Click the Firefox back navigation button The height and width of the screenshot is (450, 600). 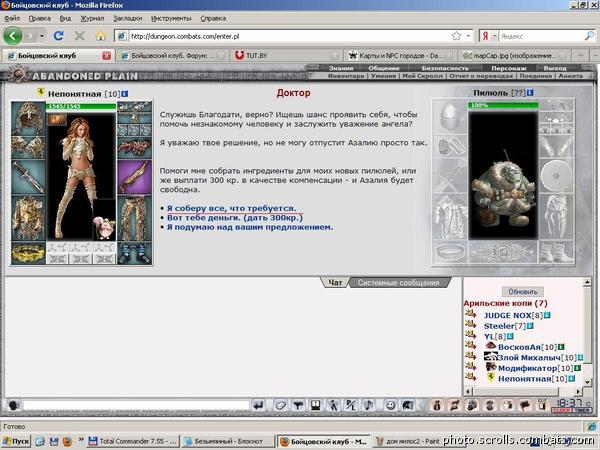13,36
